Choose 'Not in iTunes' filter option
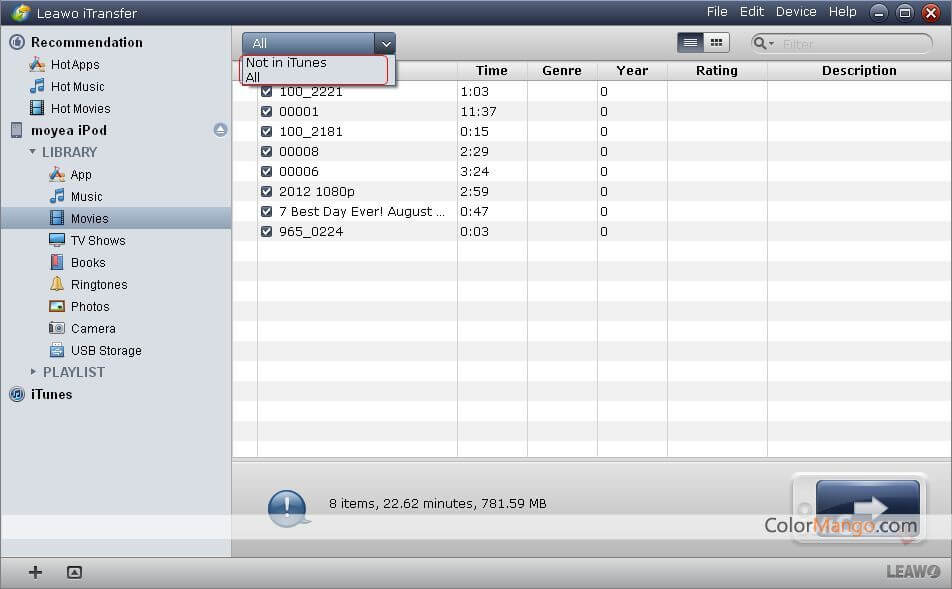The width and height of the screenshot is (952, 589). coord(286,63)
